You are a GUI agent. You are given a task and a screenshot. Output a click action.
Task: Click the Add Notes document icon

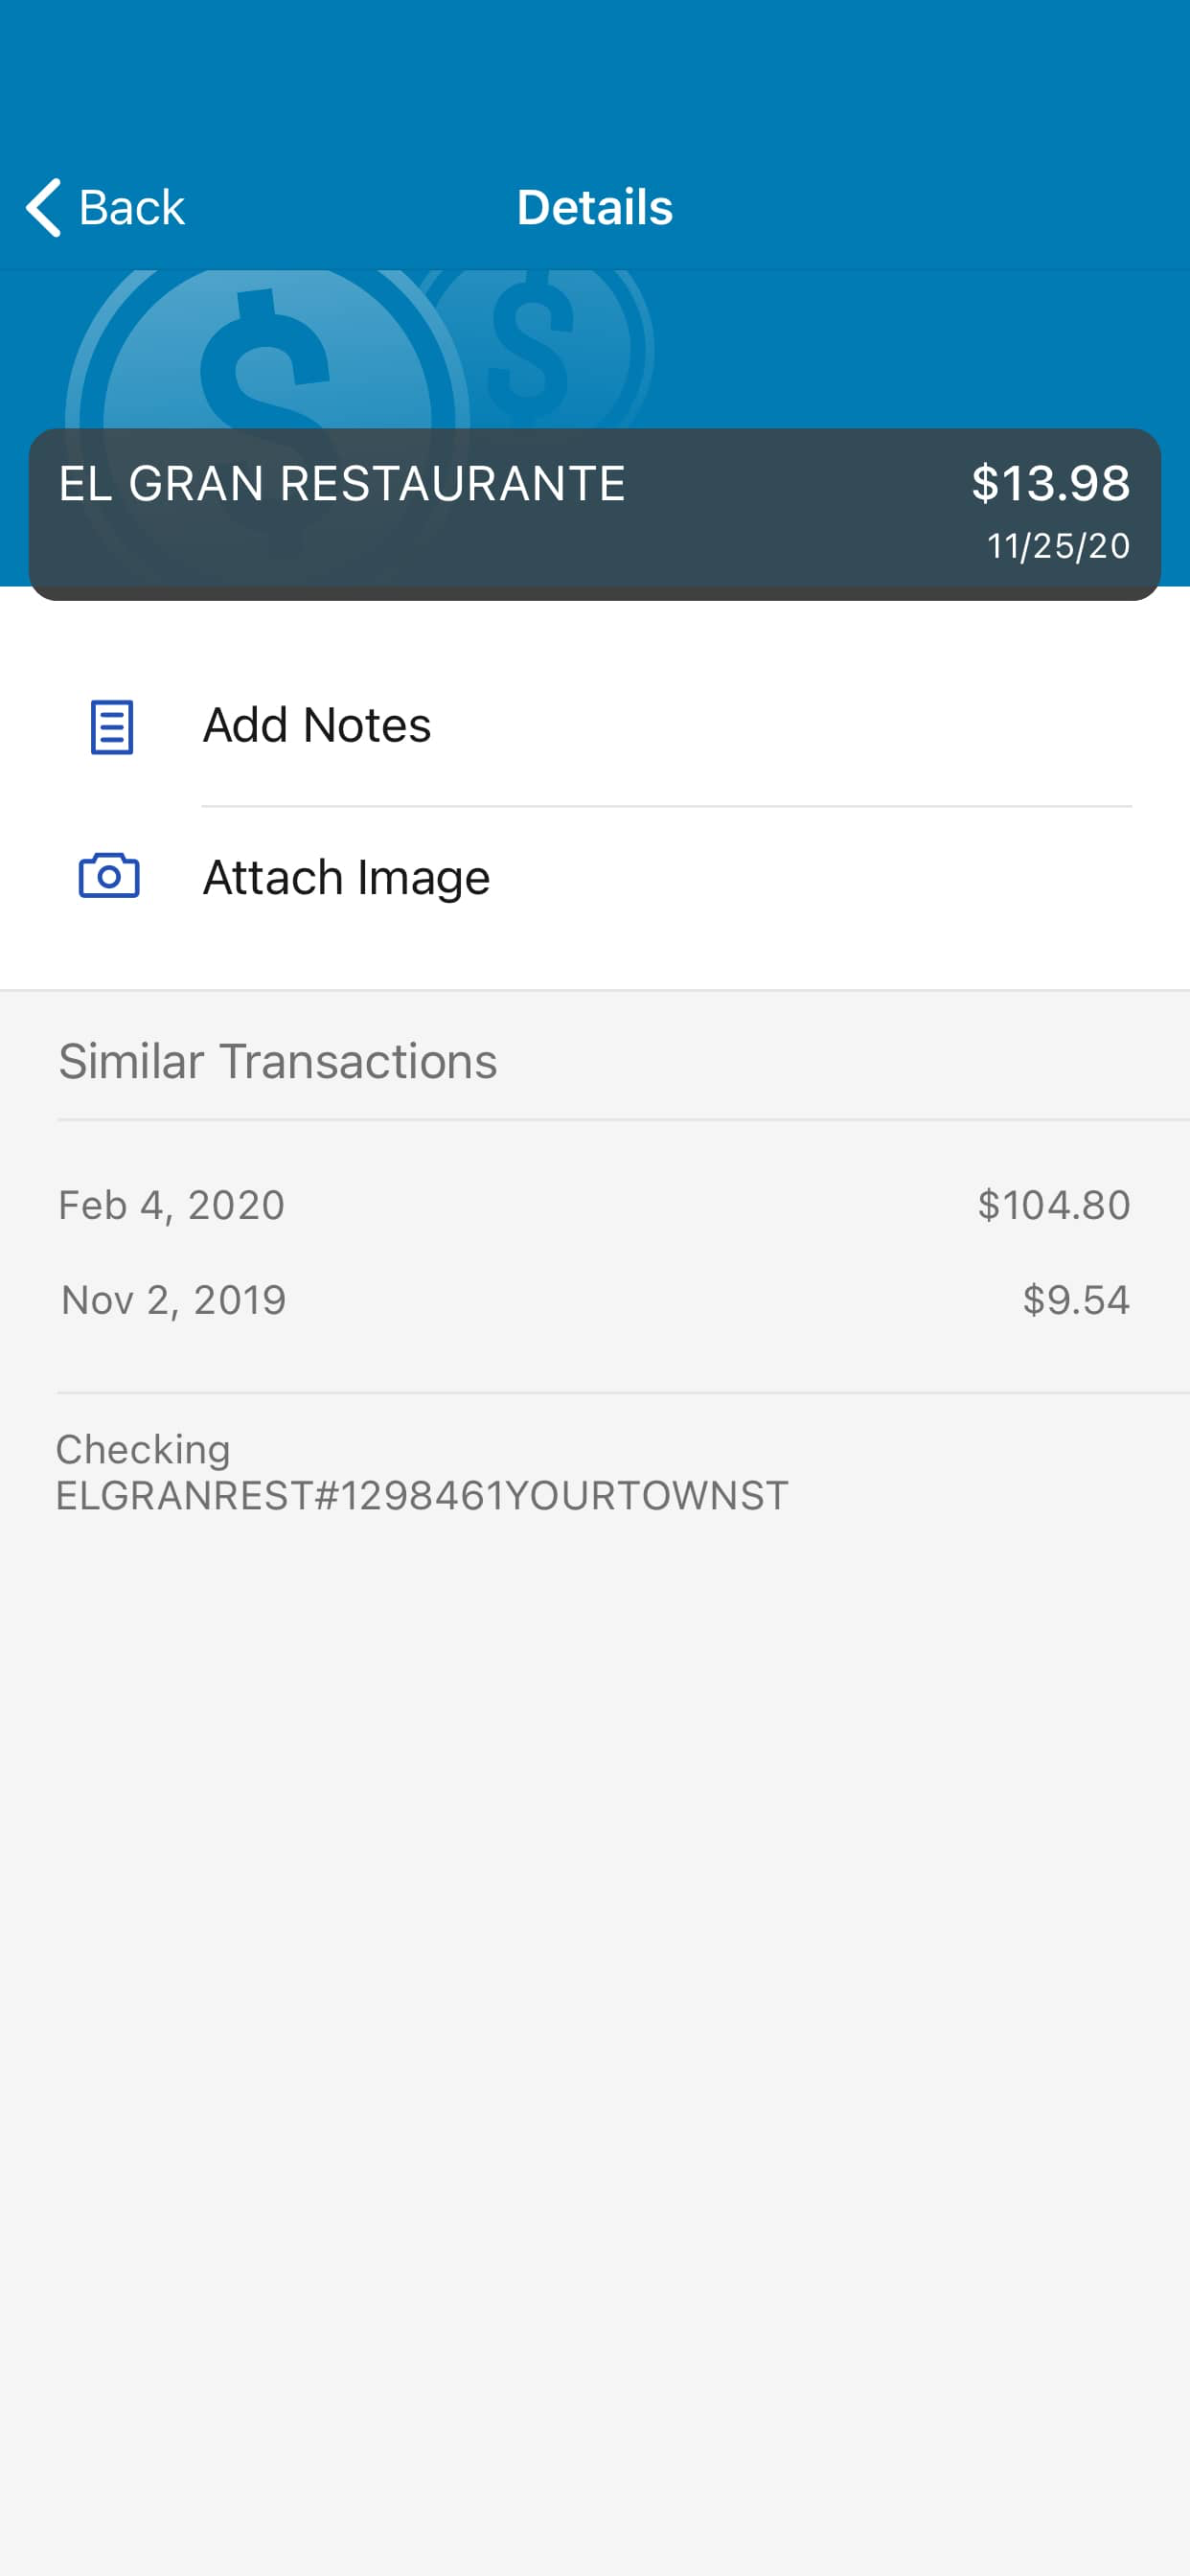(x=111, y=726)
